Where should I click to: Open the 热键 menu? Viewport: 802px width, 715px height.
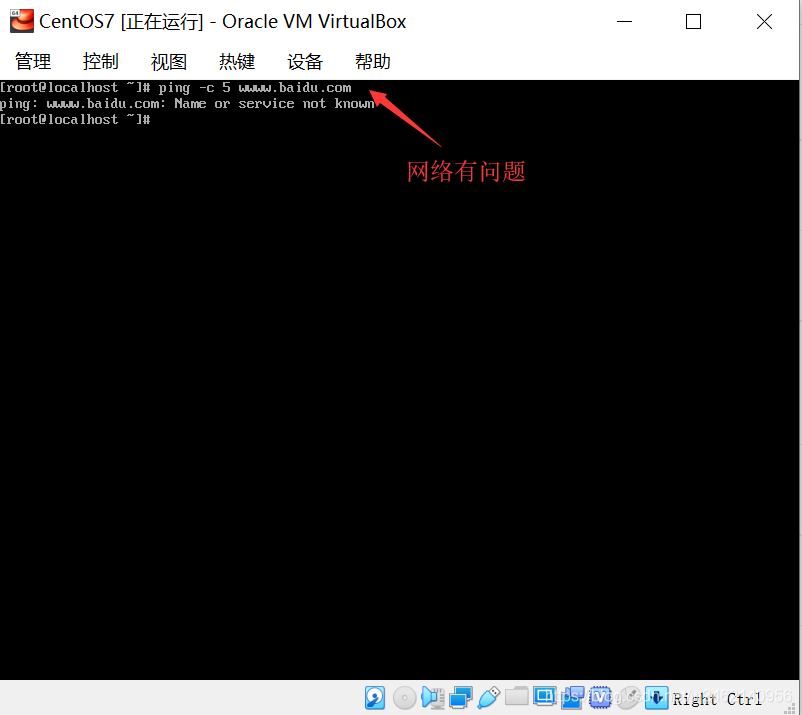(x=237, y=62)
